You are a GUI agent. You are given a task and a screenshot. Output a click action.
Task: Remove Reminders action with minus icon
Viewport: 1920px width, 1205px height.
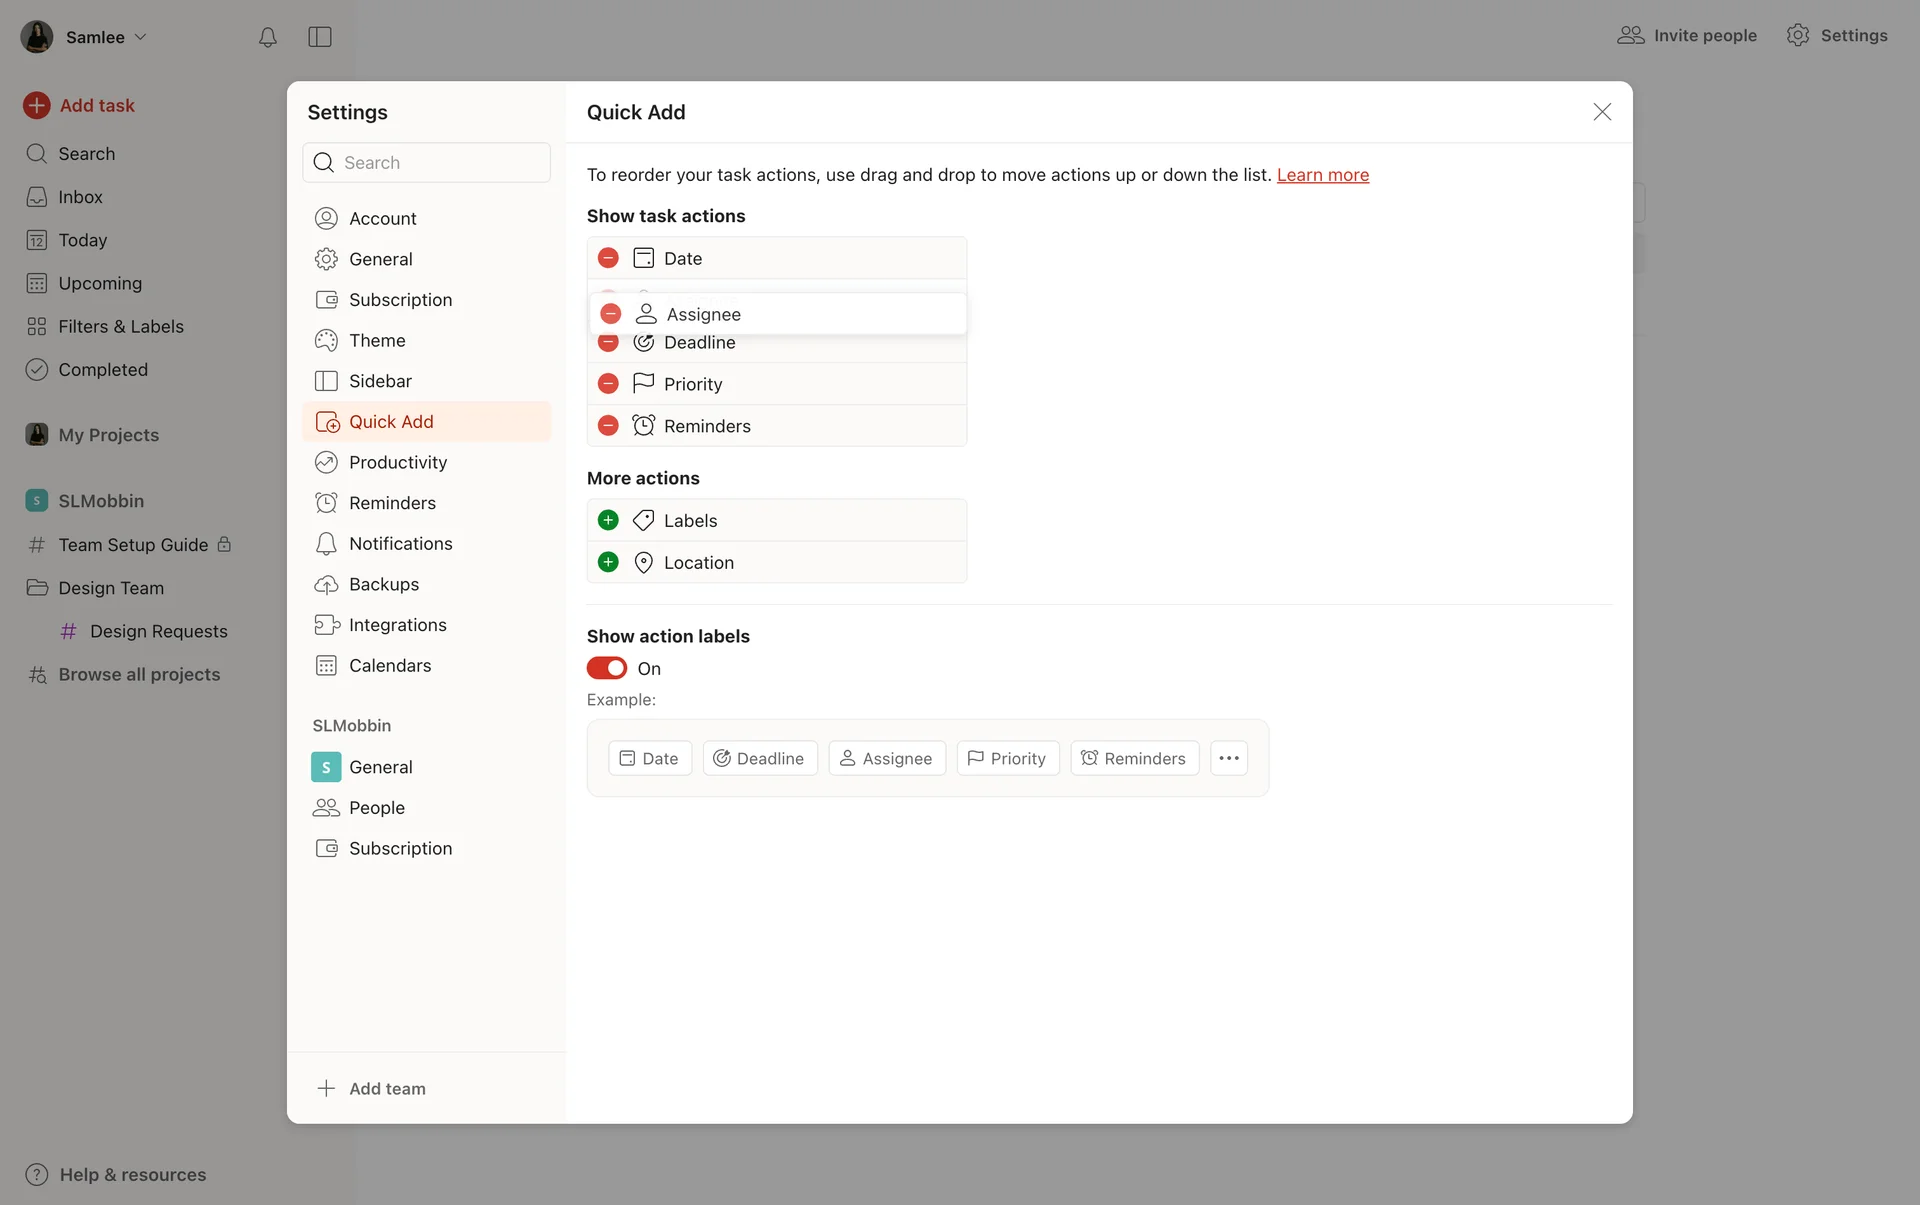608,426
